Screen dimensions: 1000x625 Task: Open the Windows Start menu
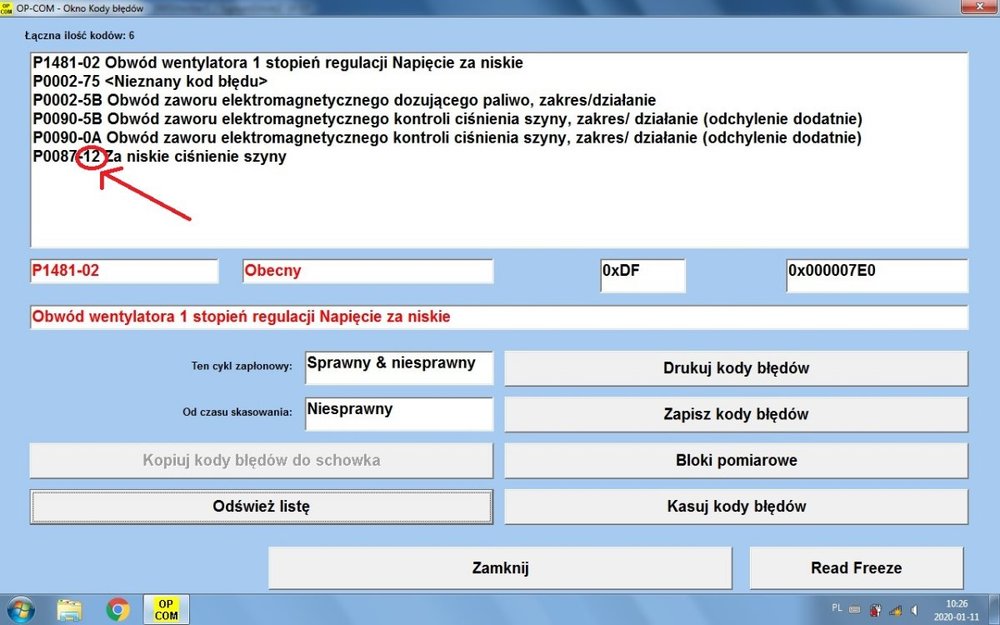[x=20, y=608]
